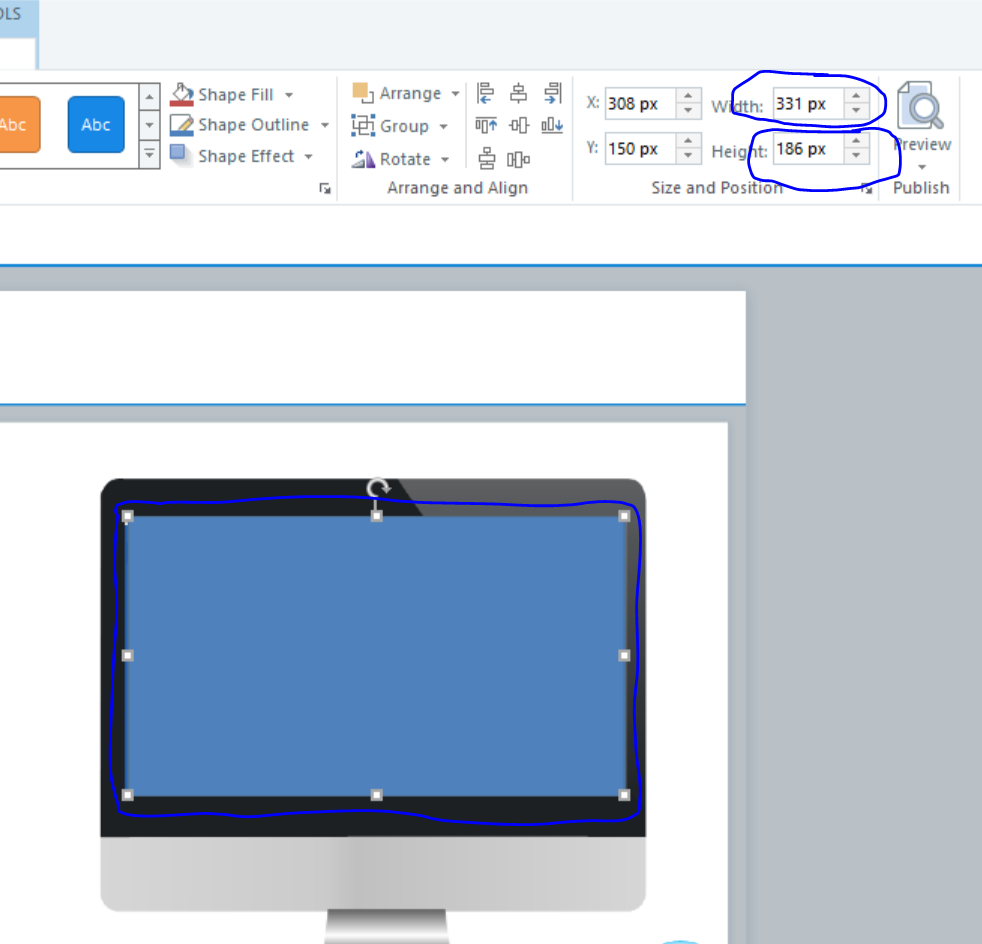Click the Align Right icon
The width and height of the screenshot is (982, 944).
[552, 93]
